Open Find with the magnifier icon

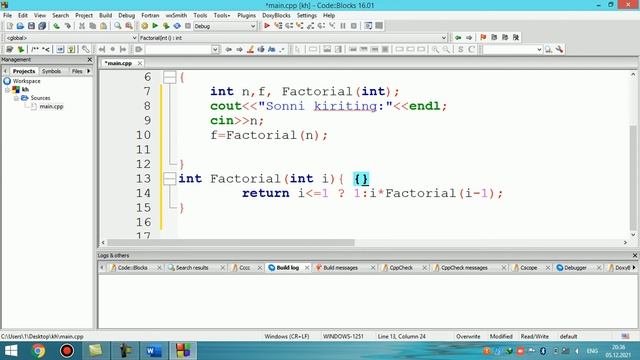click(118, 26)
